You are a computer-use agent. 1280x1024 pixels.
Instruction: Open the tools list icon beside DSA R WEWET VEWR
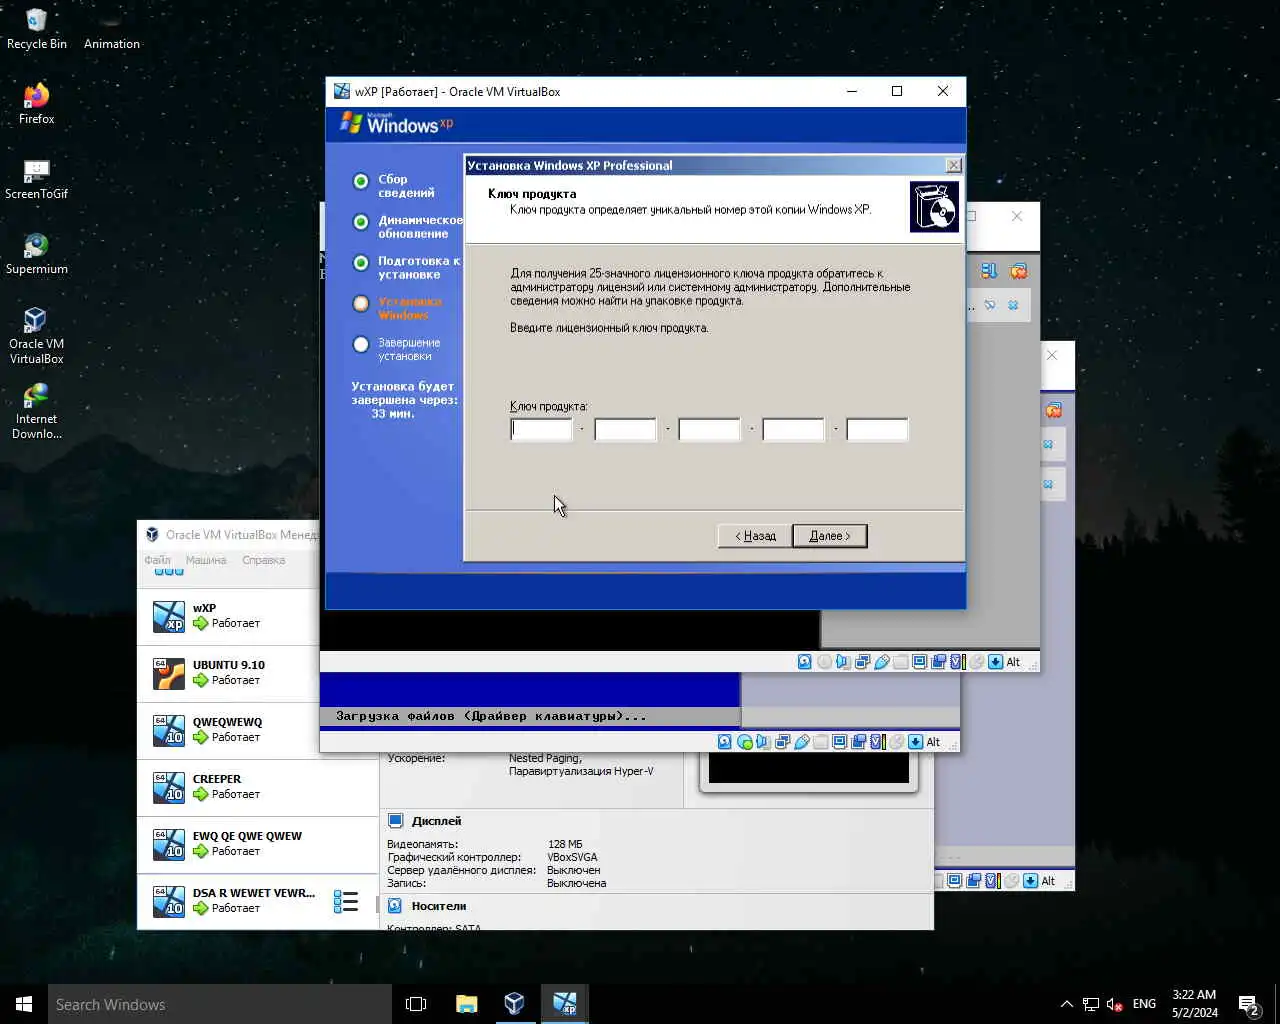tap(346, 902)
